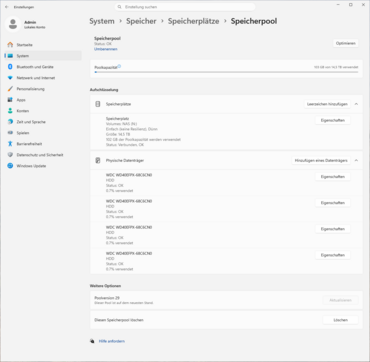The image size is (370, 362).
Task: Click the Einstellung suchen search field
Action: coord(185,7)
